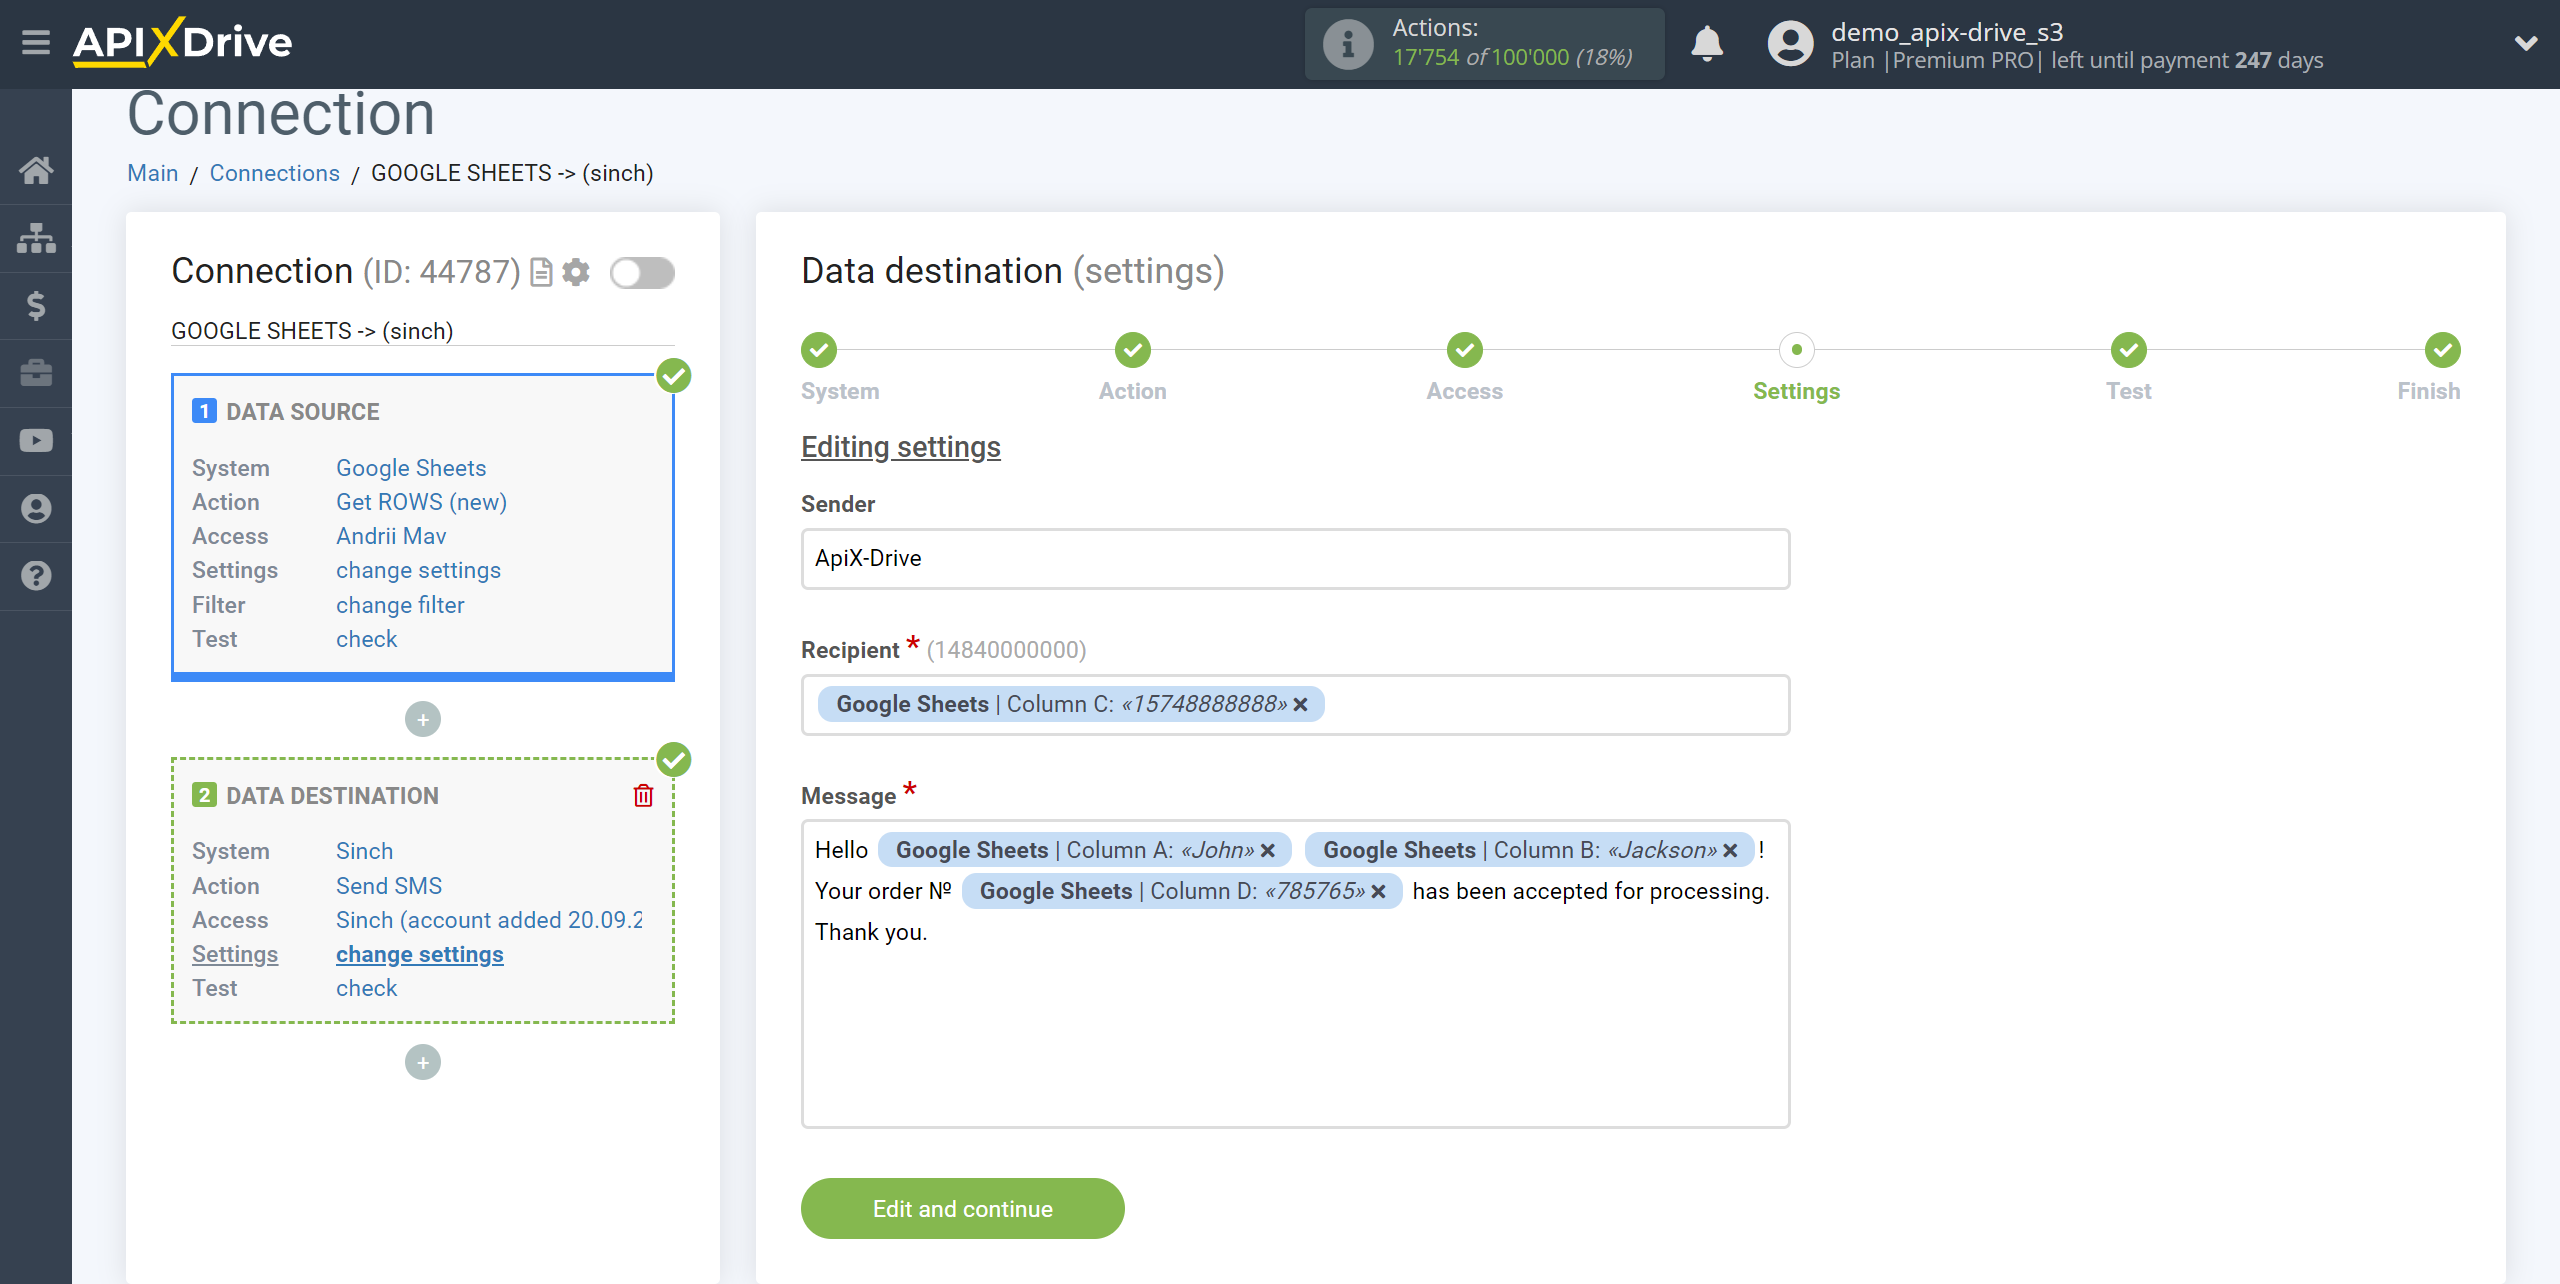Go to the Settings step
This screenshot has width=2560, height=1284.
1797,350
